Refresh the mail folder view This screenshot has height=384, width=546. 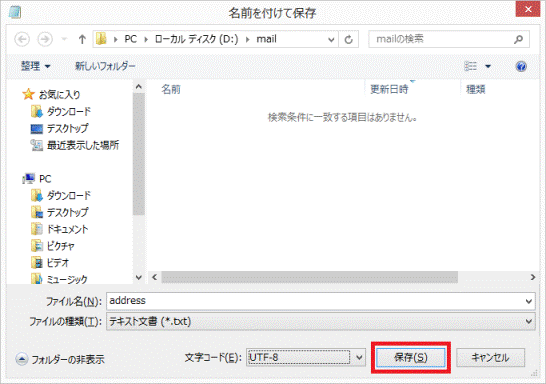(349, 40)
